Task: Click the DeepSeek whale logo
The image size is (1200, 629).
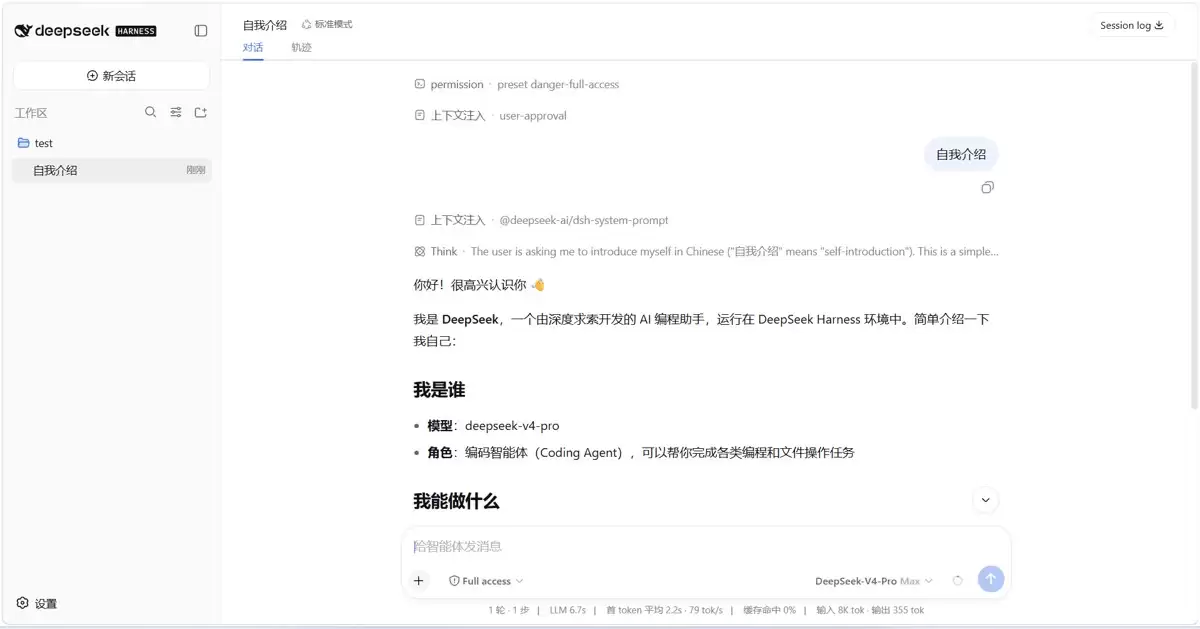Action: pyautogui.click(x=23, y=31)
